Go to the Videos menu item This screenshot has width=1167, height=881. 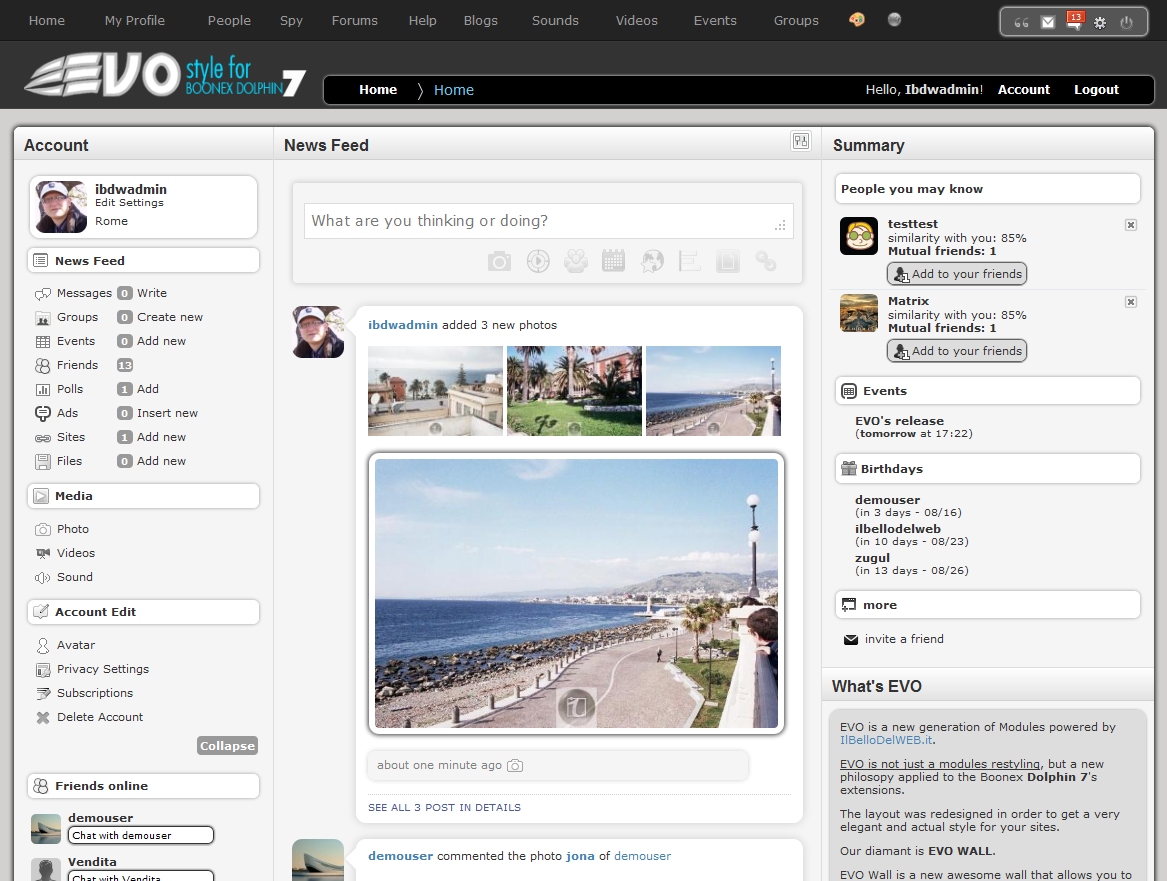(x=636, y=20)
